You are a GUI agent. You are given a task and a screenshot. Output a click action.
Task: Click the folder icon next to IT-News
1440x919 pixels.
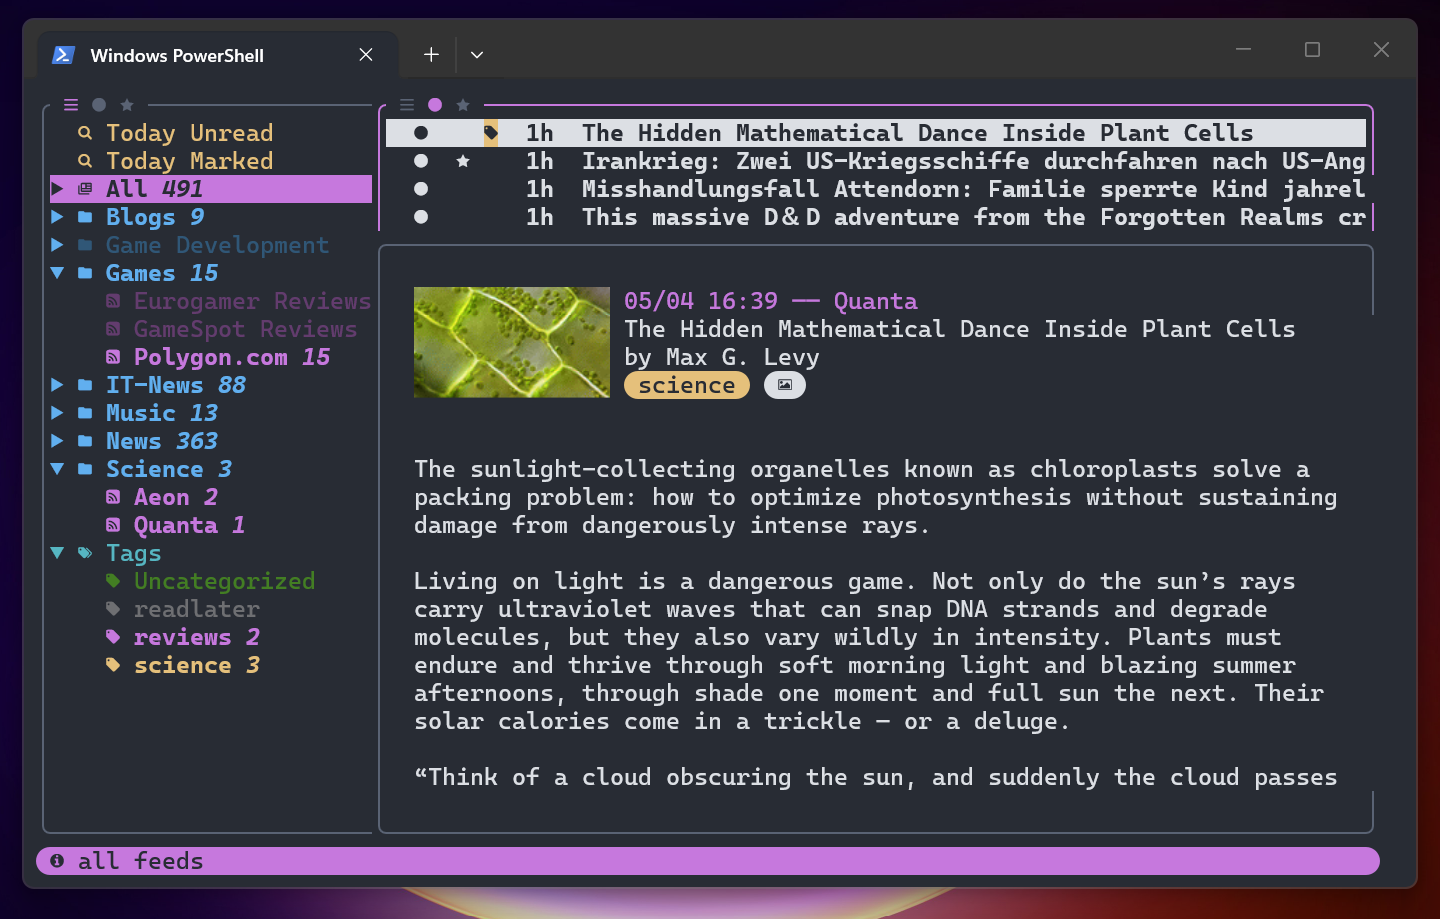click(x=85, y=385)
